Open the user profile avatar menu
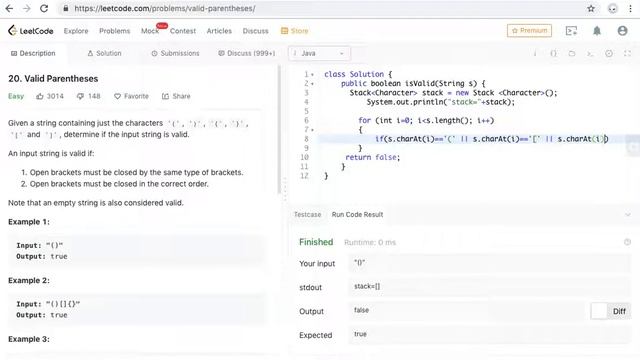The width and height of the screenshot is (640, 360). point(622,31)
